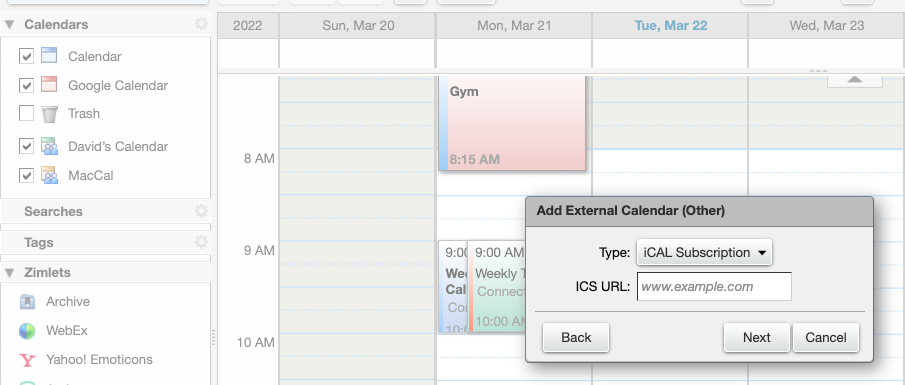The width and height of the screenshot is (905, 385).
Task: Click the MacCal shared calendar icon
Action: (x=49, y=175)
